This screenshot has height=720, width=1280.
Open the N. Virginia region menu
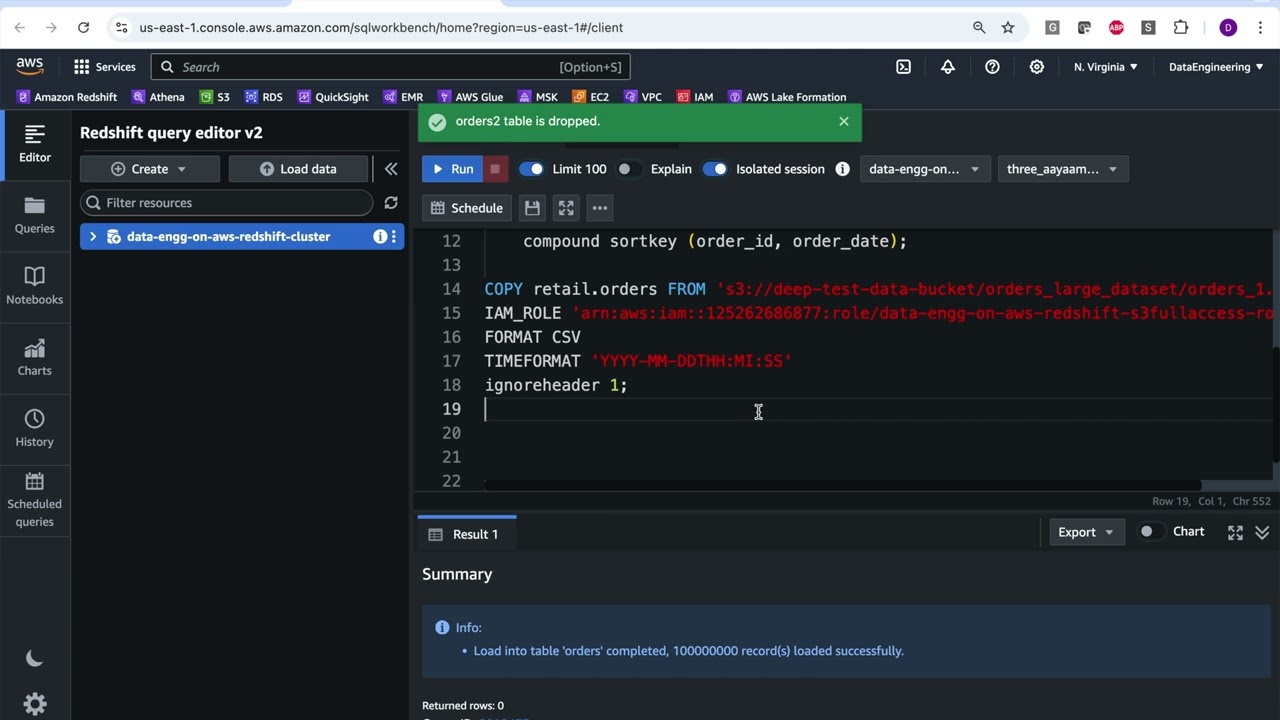pos(1105,67)
